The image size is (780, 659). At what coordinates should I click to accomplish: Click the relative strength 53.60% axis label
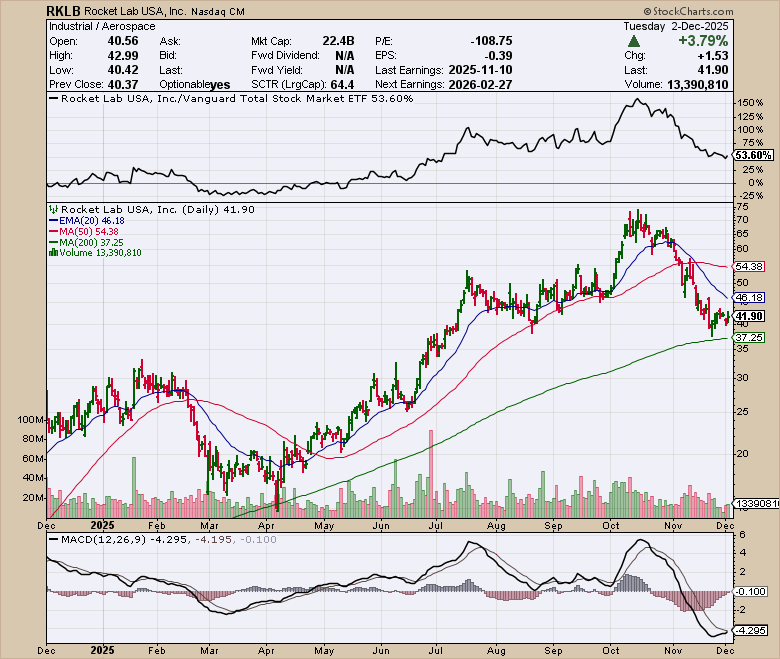754,155
